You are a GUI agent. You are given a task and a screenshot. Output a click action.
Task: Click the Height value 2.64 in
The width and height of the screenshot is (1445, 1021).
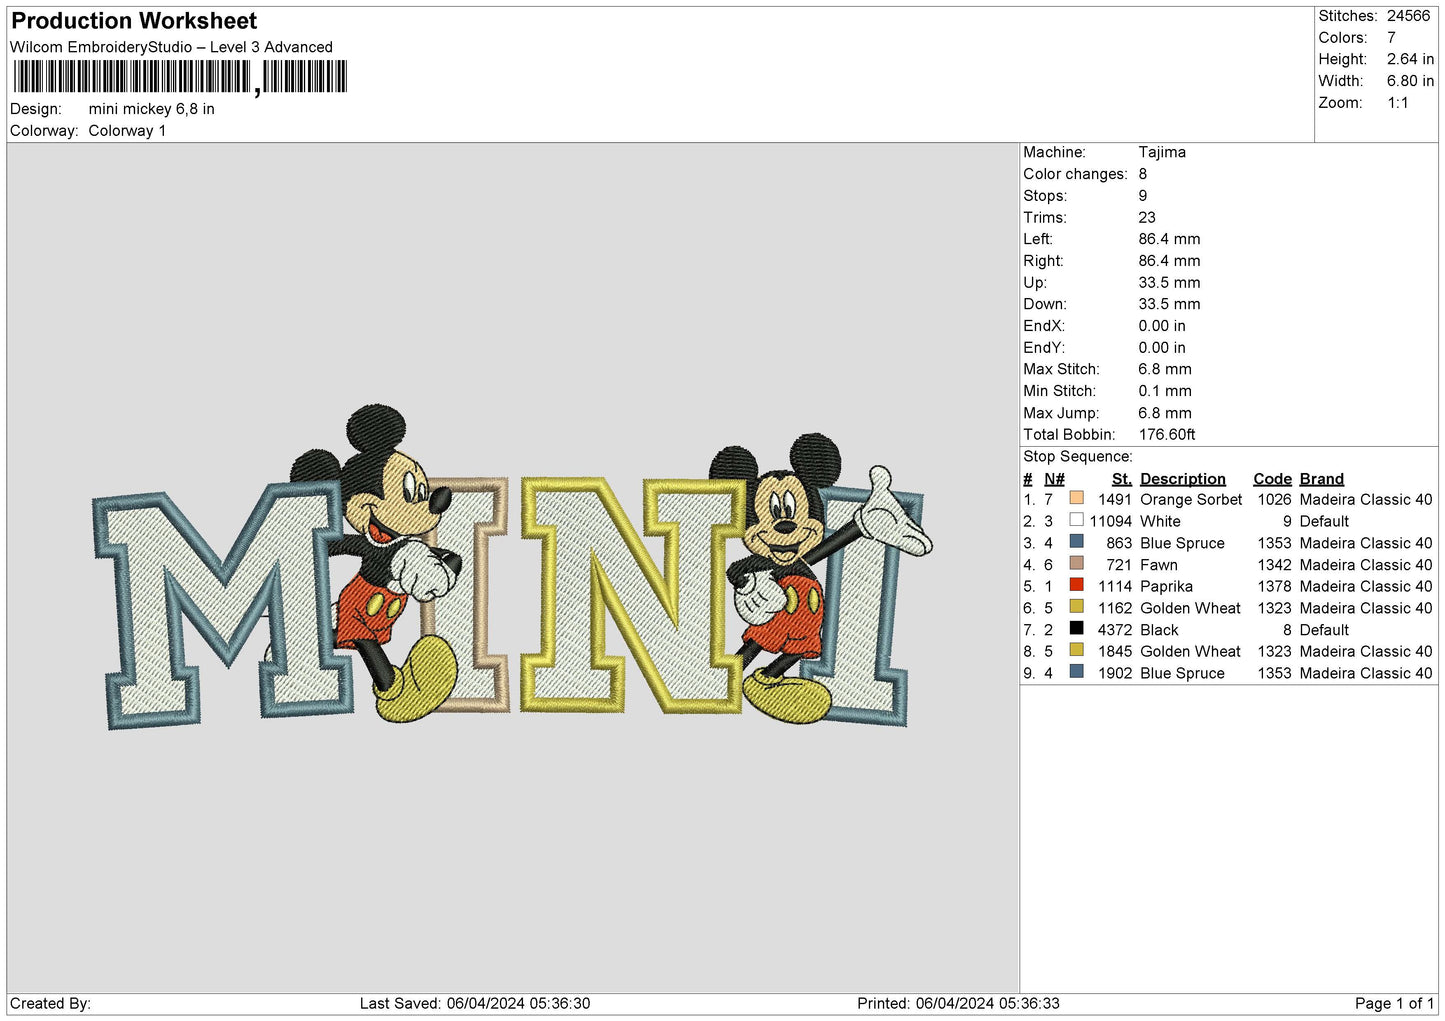click(x=1410, y=59)
